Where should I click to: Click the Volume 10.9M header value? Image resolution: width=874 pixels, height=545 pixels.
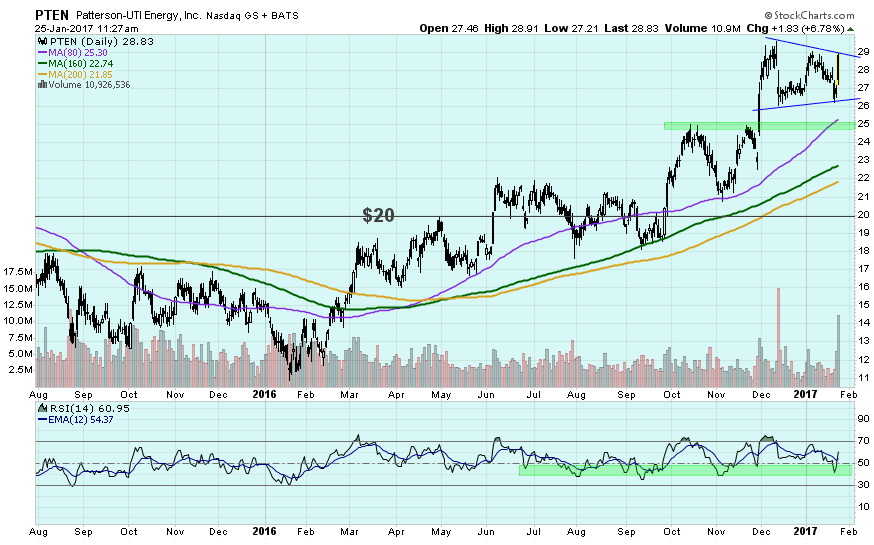(702, 28)
